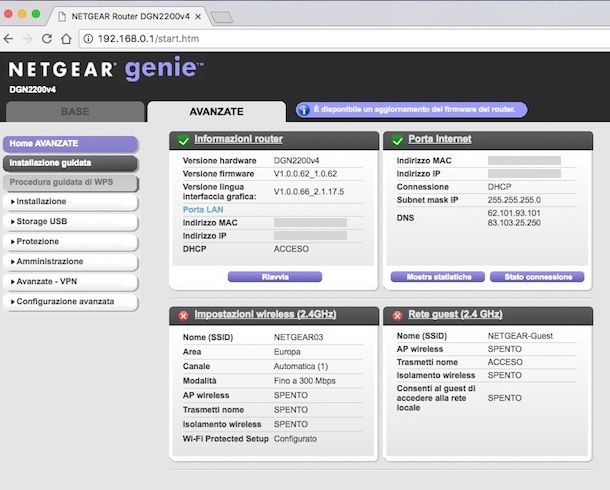This screenshot has width=610, height=490.
Task: Click Connessione value DHCP in Porta Internet
Action: point(500,187)
